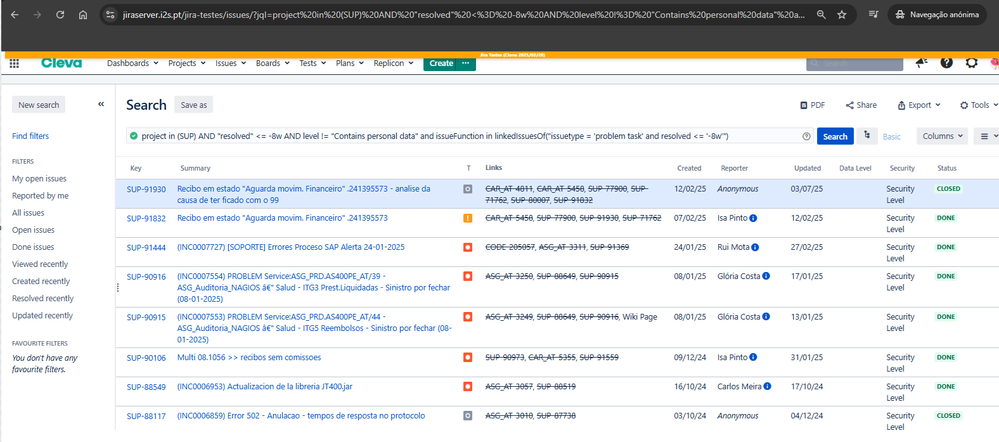Image resolution: width=999 pixels, height=442 pixels.
Task: Click info icon next to Carlos Meira
Action: (x=767, y=387)
